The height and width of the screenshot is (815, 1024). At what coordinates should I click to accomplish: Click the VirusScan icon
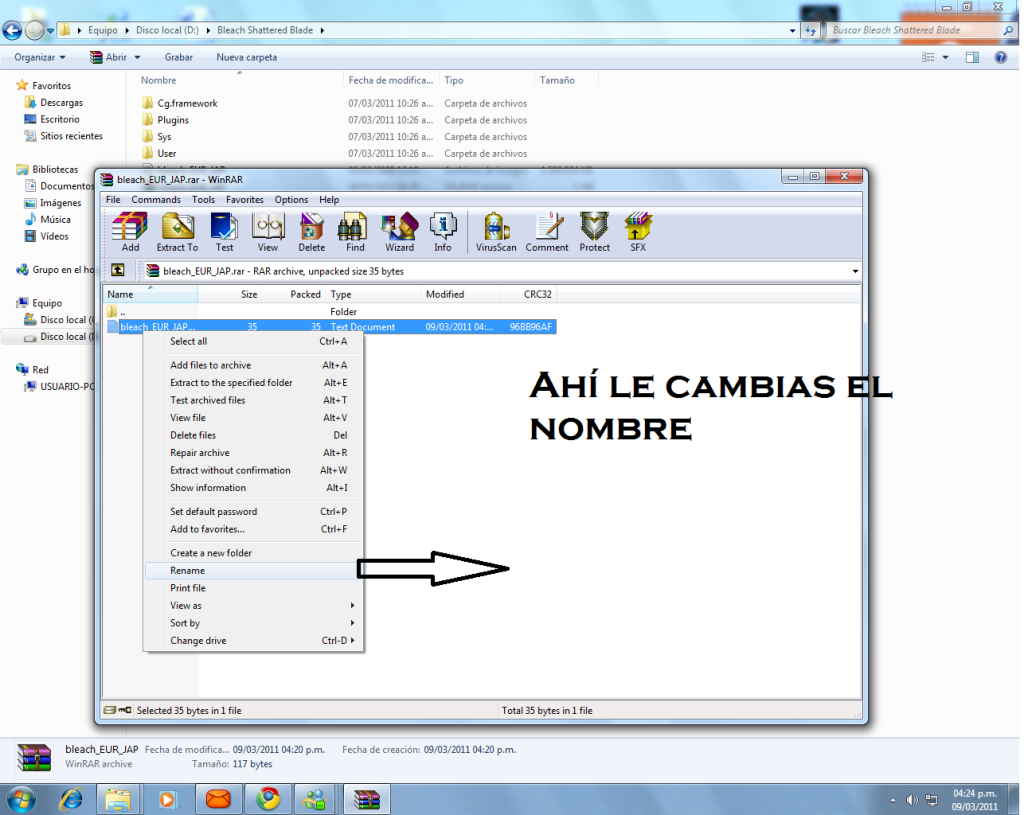tap(496, 232)
